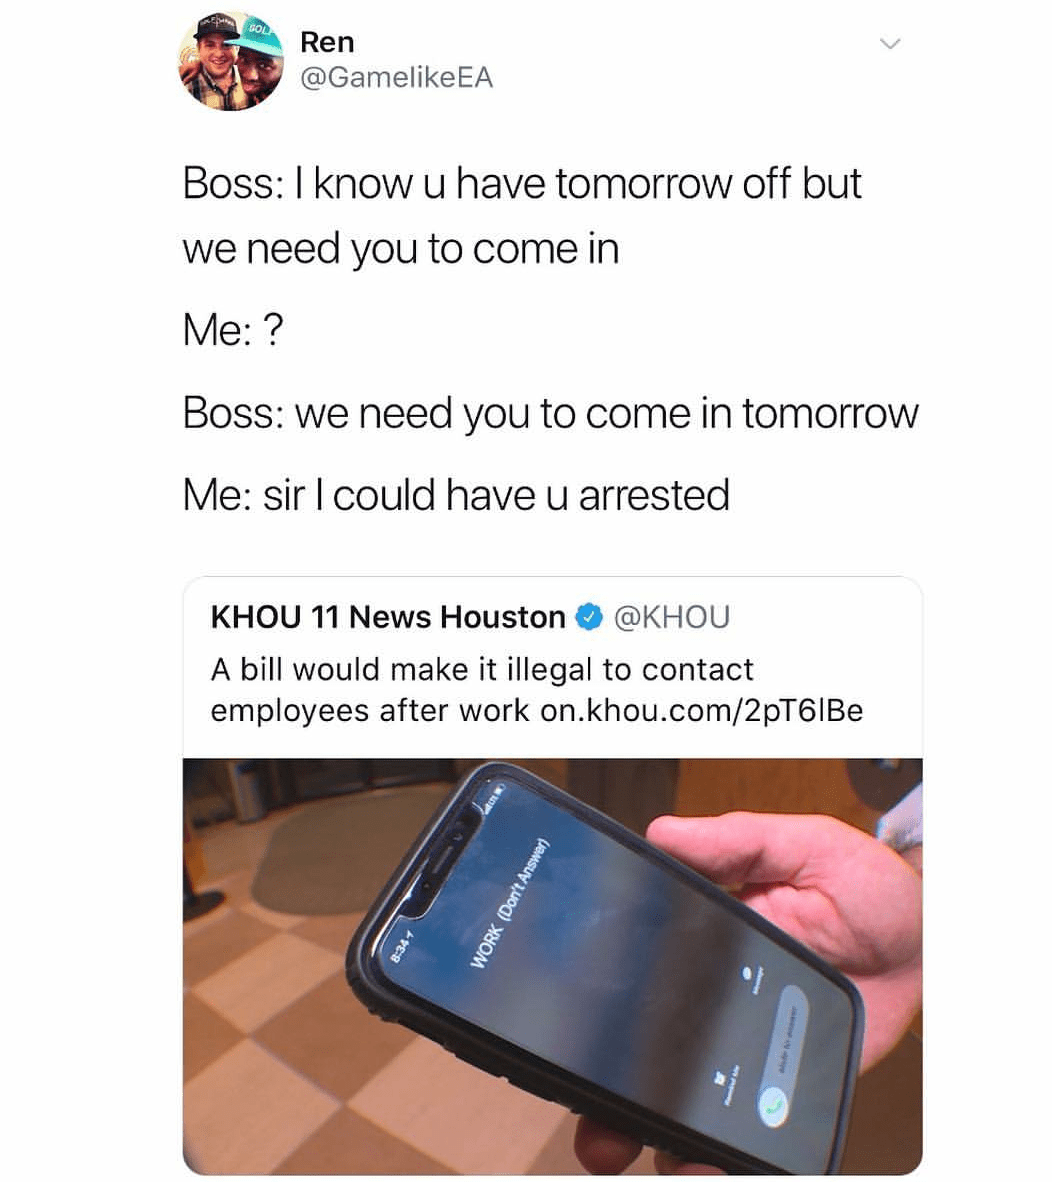Viewport: 1052px width, 1182px height.
Task: Open the @KHOU handle
Action: point(672,617)
